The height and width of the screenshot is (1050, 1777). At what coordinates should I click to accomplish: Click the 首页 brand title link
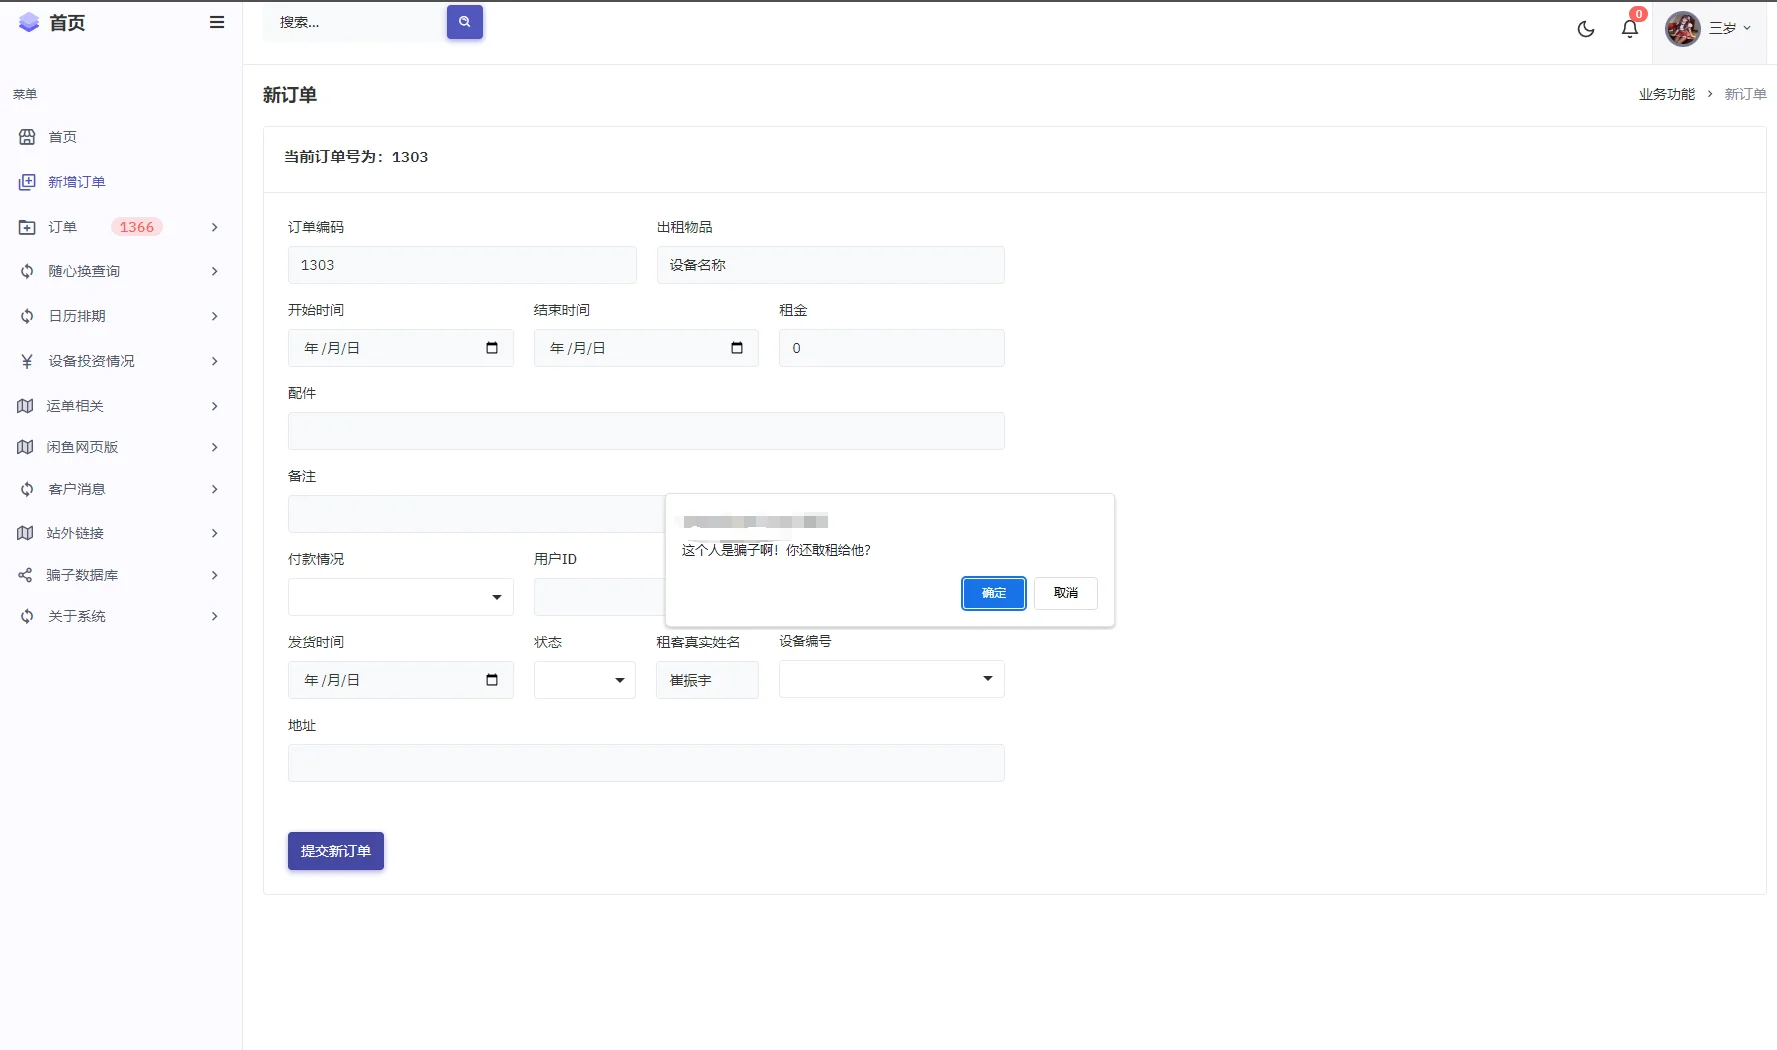coord(67,22)
